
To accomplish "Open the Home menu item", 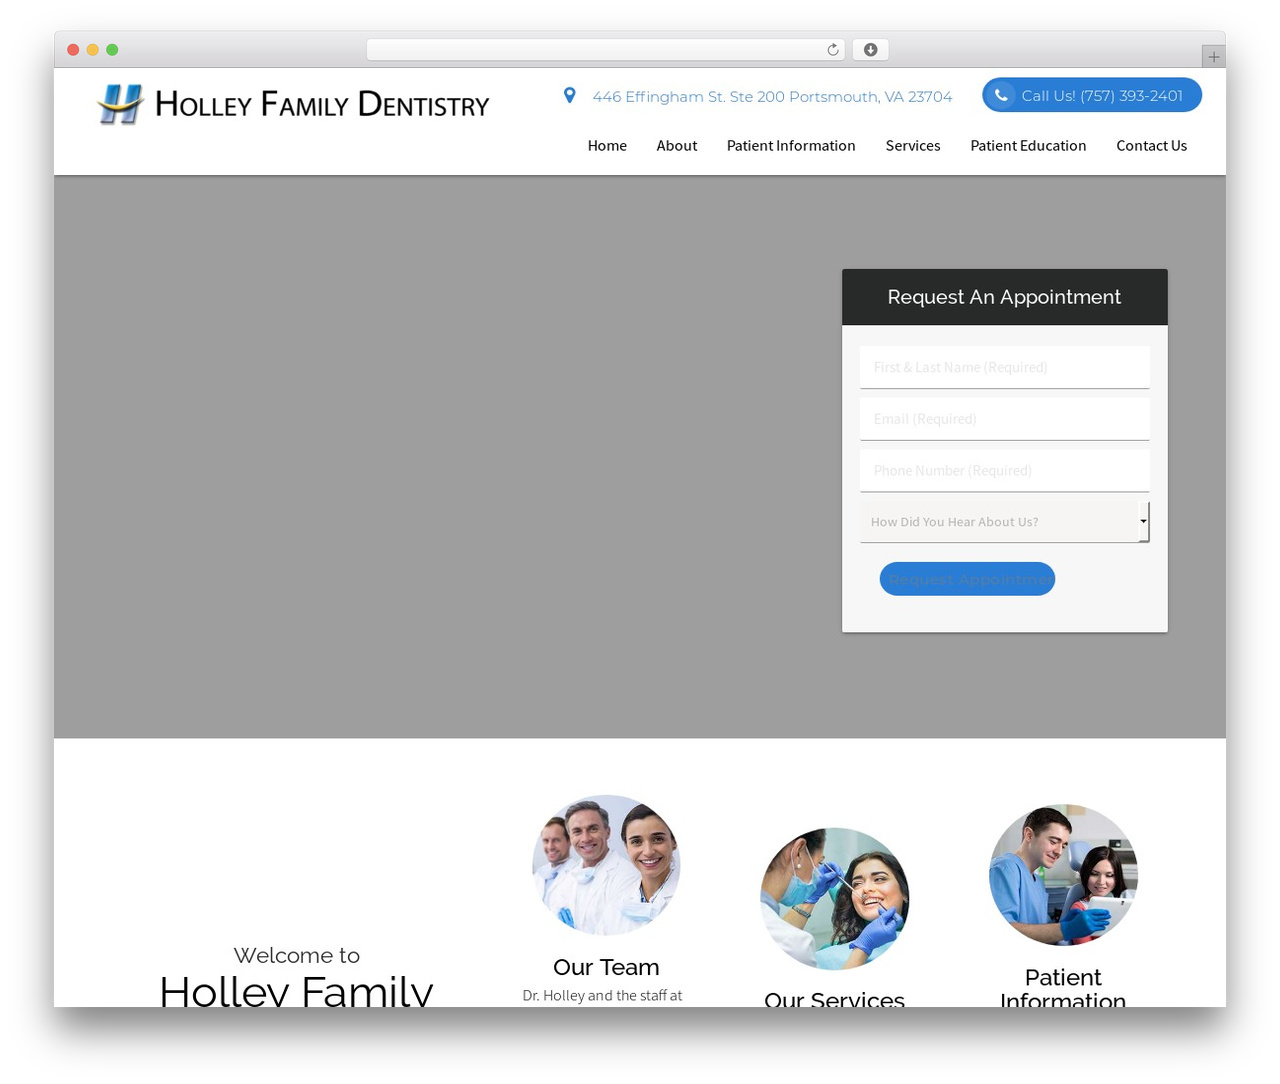I will click(607, 146).
